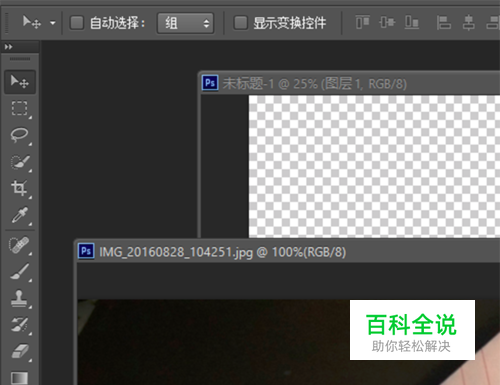Select the History Brush tool
The height and width of the screenshot is (385, 500).
(20, 325)
